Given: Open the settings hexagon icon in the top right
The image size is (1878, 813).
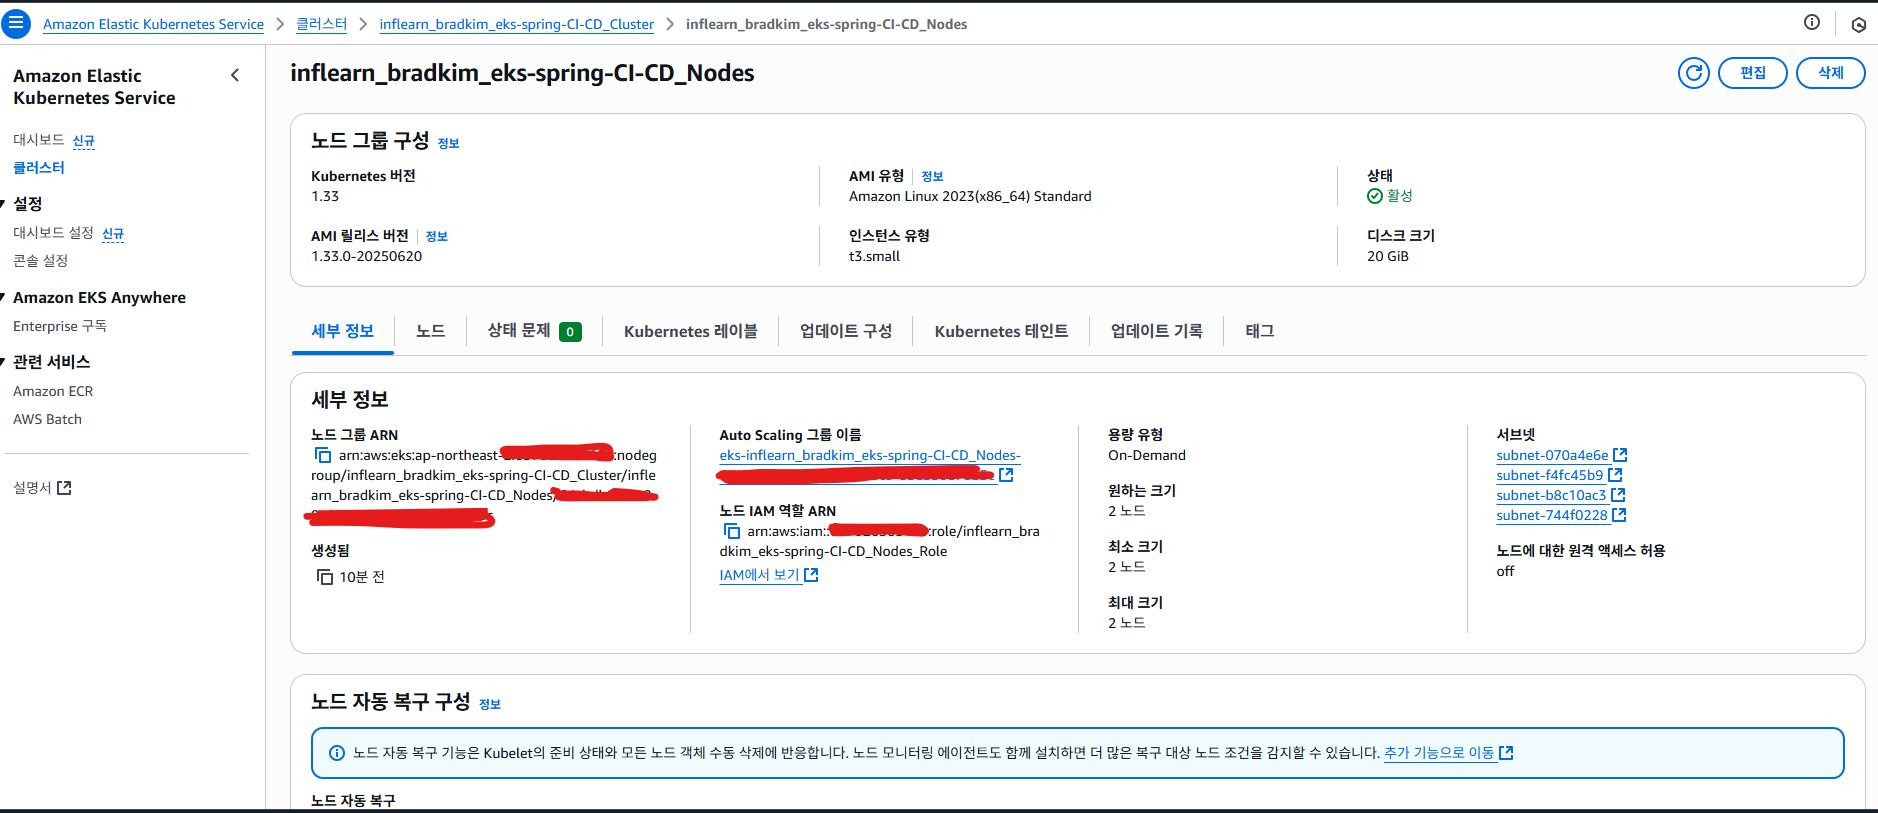Looking at the screenshot, I should click(x=1858, y=24).
